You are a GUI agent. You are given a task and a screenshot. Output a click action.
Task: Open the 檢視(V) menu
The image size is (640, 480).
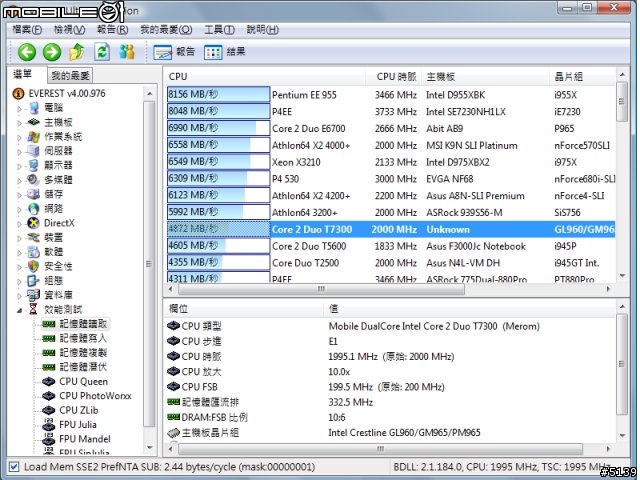(x=69, y=30)
